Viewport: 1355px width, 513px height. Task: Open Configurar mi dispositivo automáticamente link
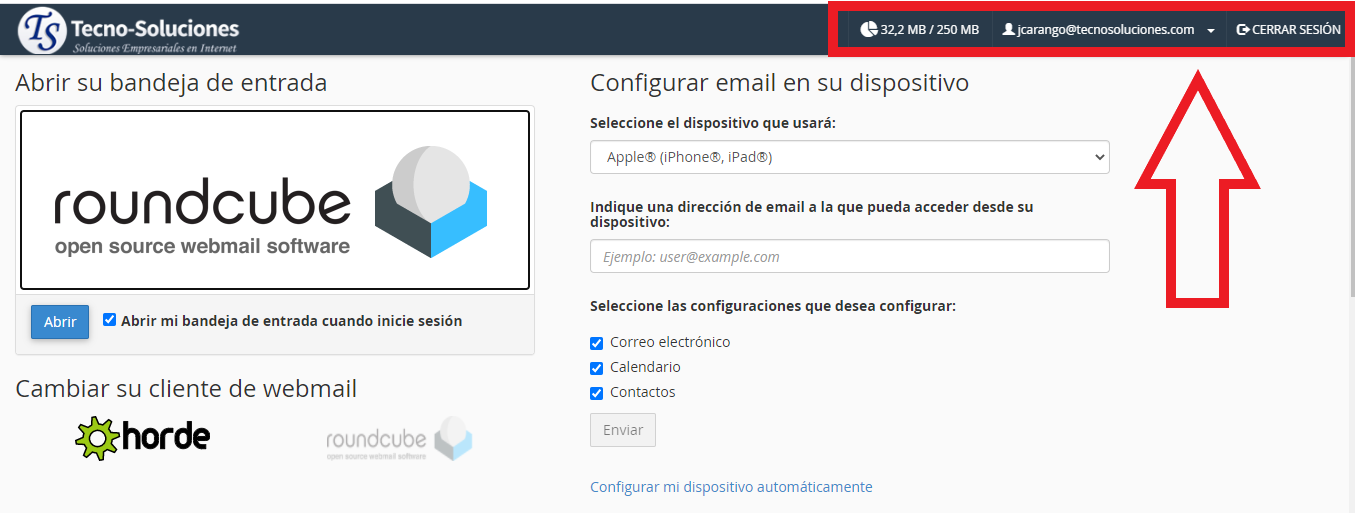(x=731, y=487)
